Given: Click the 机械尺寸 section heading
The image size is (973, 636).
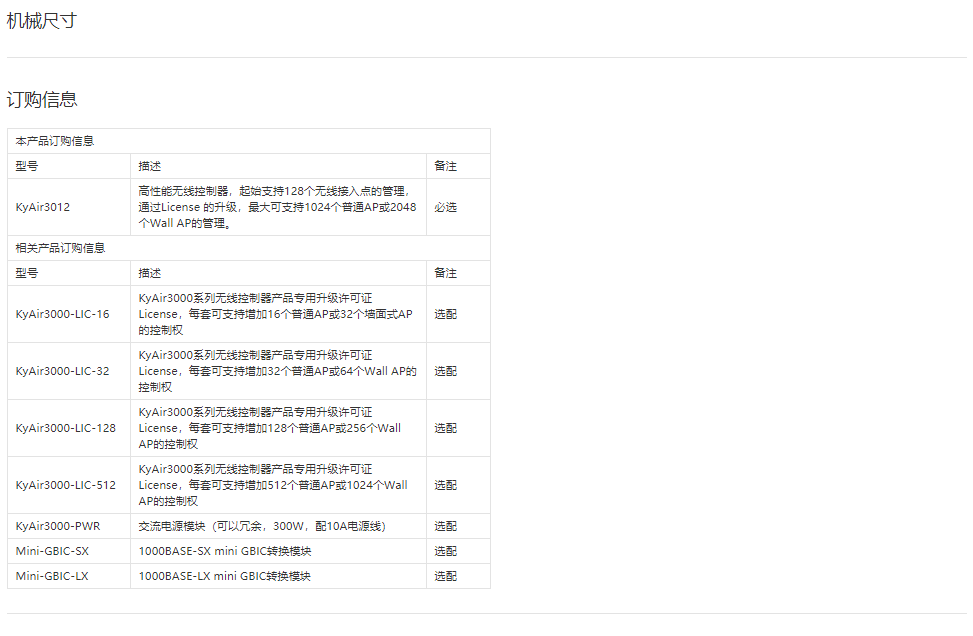Looking at the screenshot, I should (x=42, y=21).
